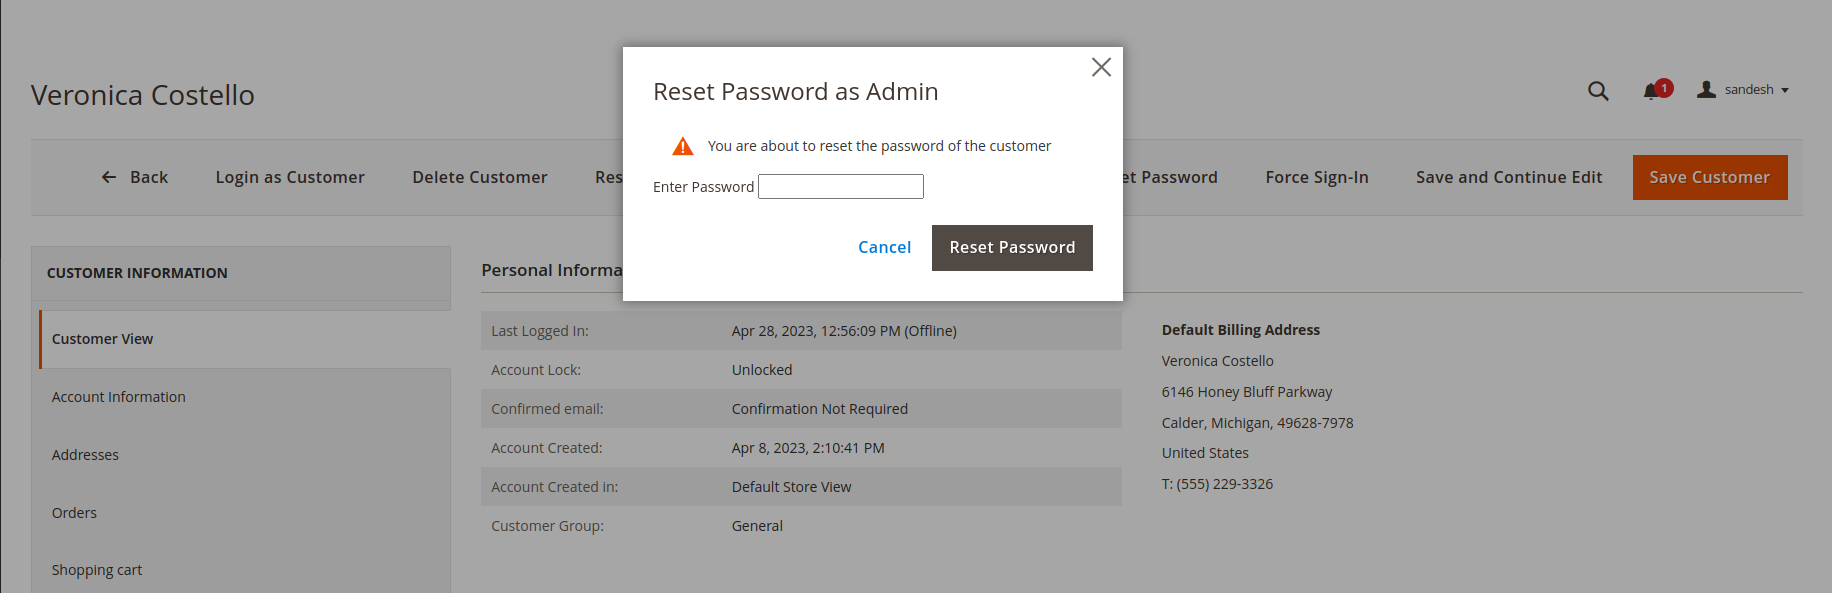This screenshot has width=1832, height=593.
Task: Close the Reset Password modal with X
Action: [x=1101, y=67]
